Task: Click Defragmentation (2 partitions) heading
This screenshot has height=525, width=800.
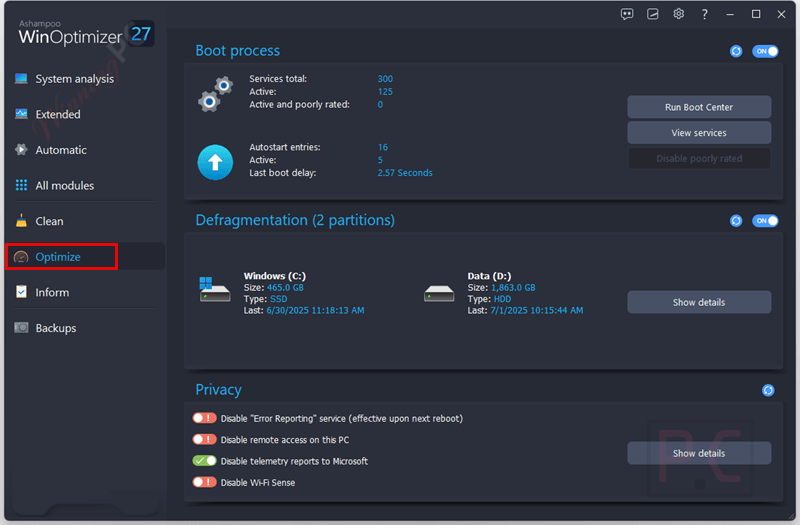Action: [x=295, y=220]
